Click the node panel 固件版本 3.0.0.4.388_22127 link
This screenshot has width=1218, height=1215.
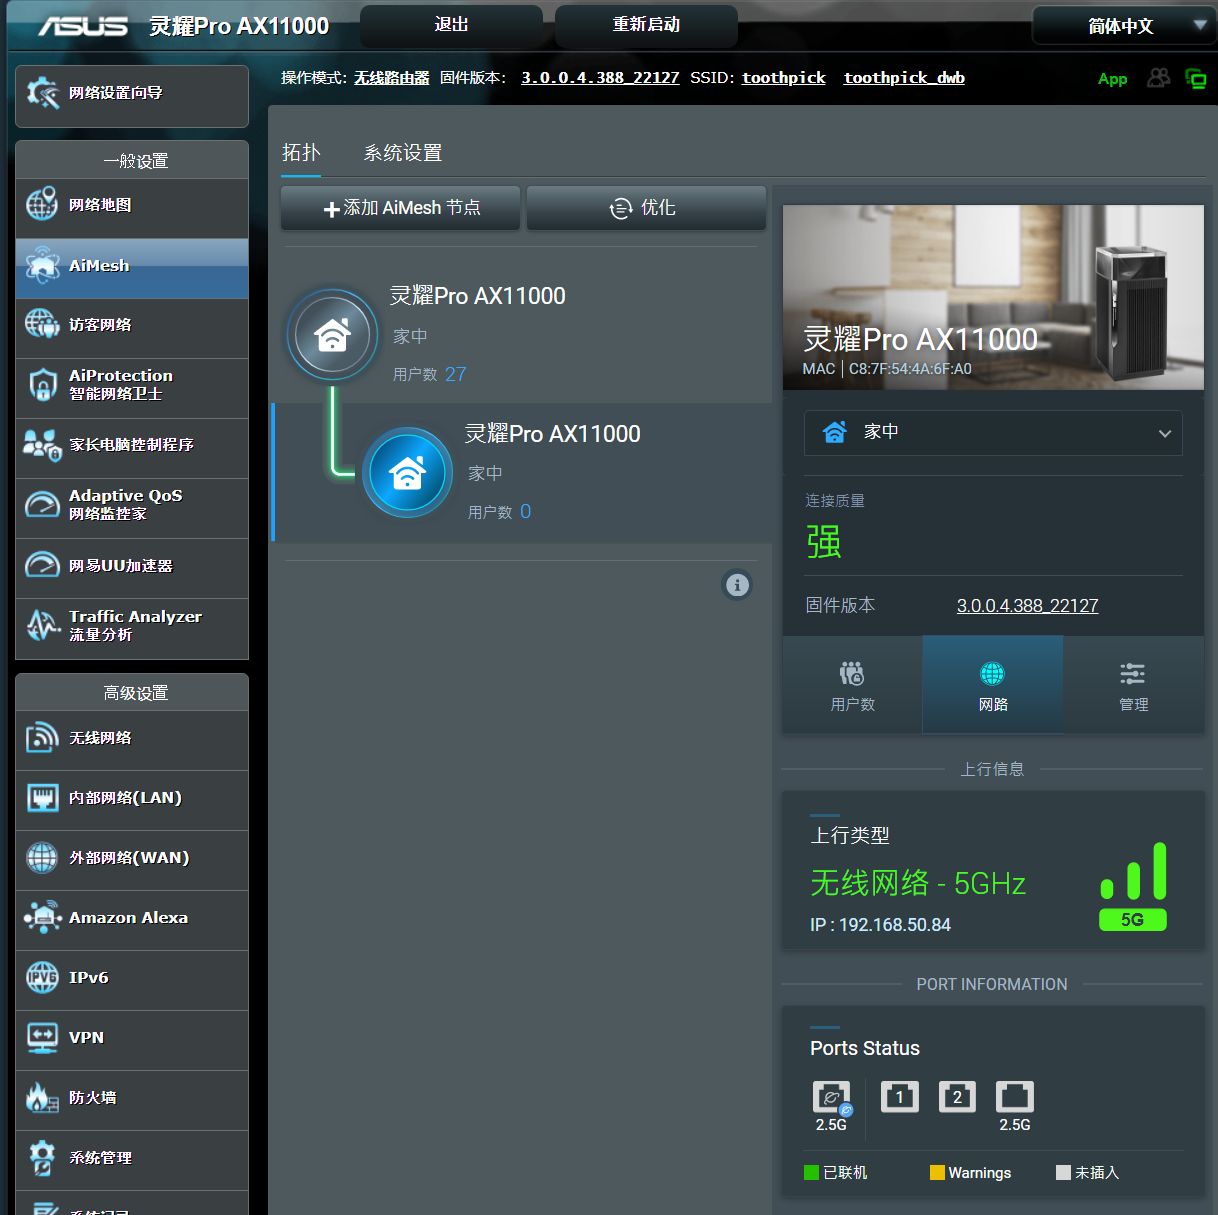pos(1027,605)
